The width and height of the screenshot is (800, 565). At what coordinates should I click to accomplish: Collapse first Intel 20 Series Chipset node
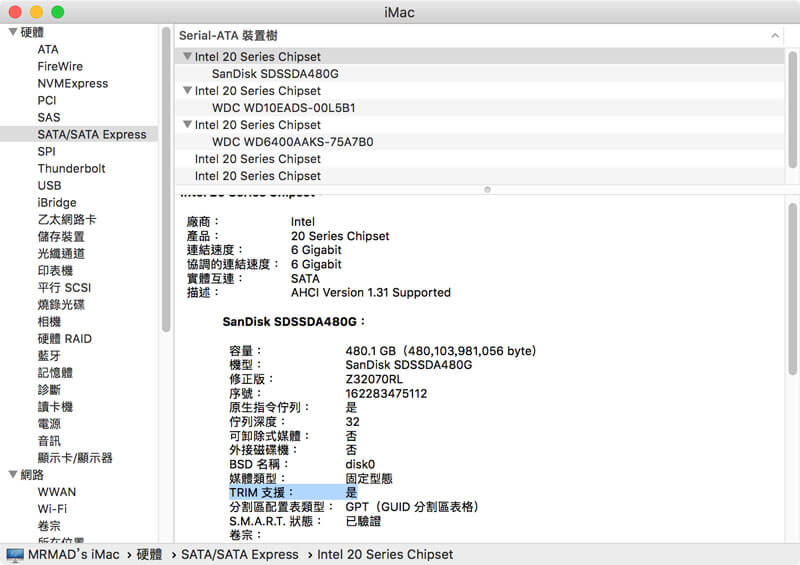coord(187,57)
